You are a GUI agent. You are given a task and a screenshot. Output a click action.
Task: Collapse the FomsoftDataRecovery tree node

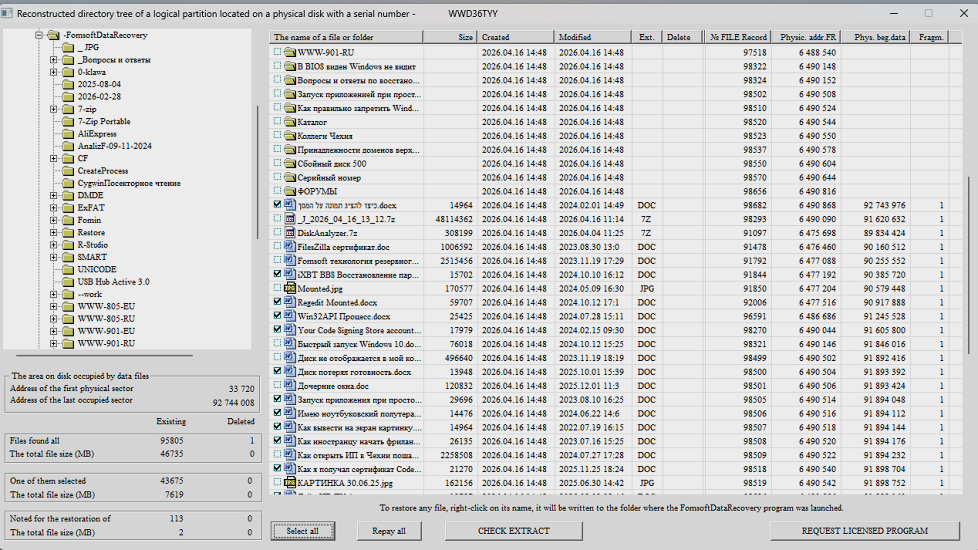(39, 35)
